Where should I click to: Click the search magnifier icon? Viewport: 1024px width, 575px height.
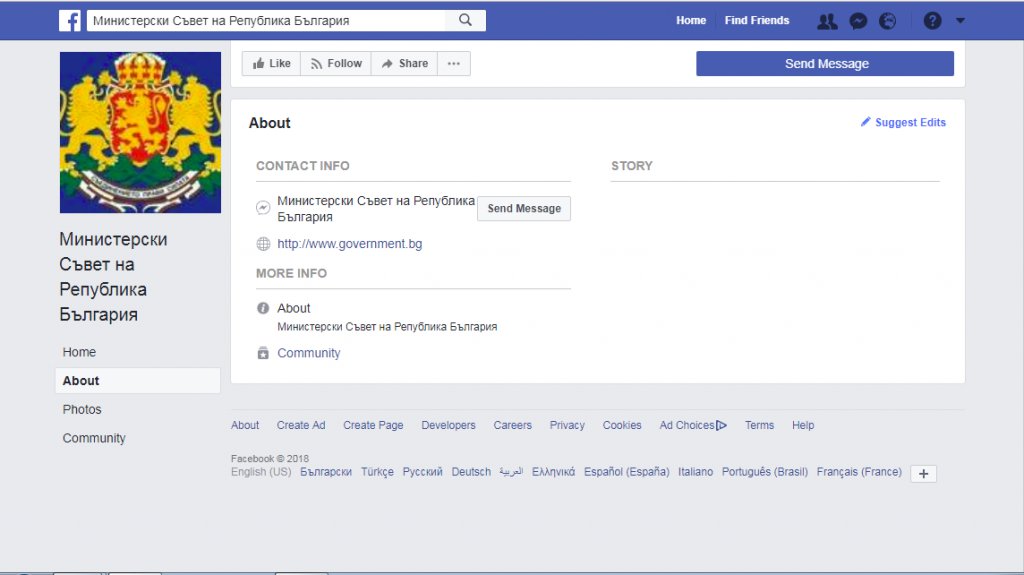(x=465, y=20)
